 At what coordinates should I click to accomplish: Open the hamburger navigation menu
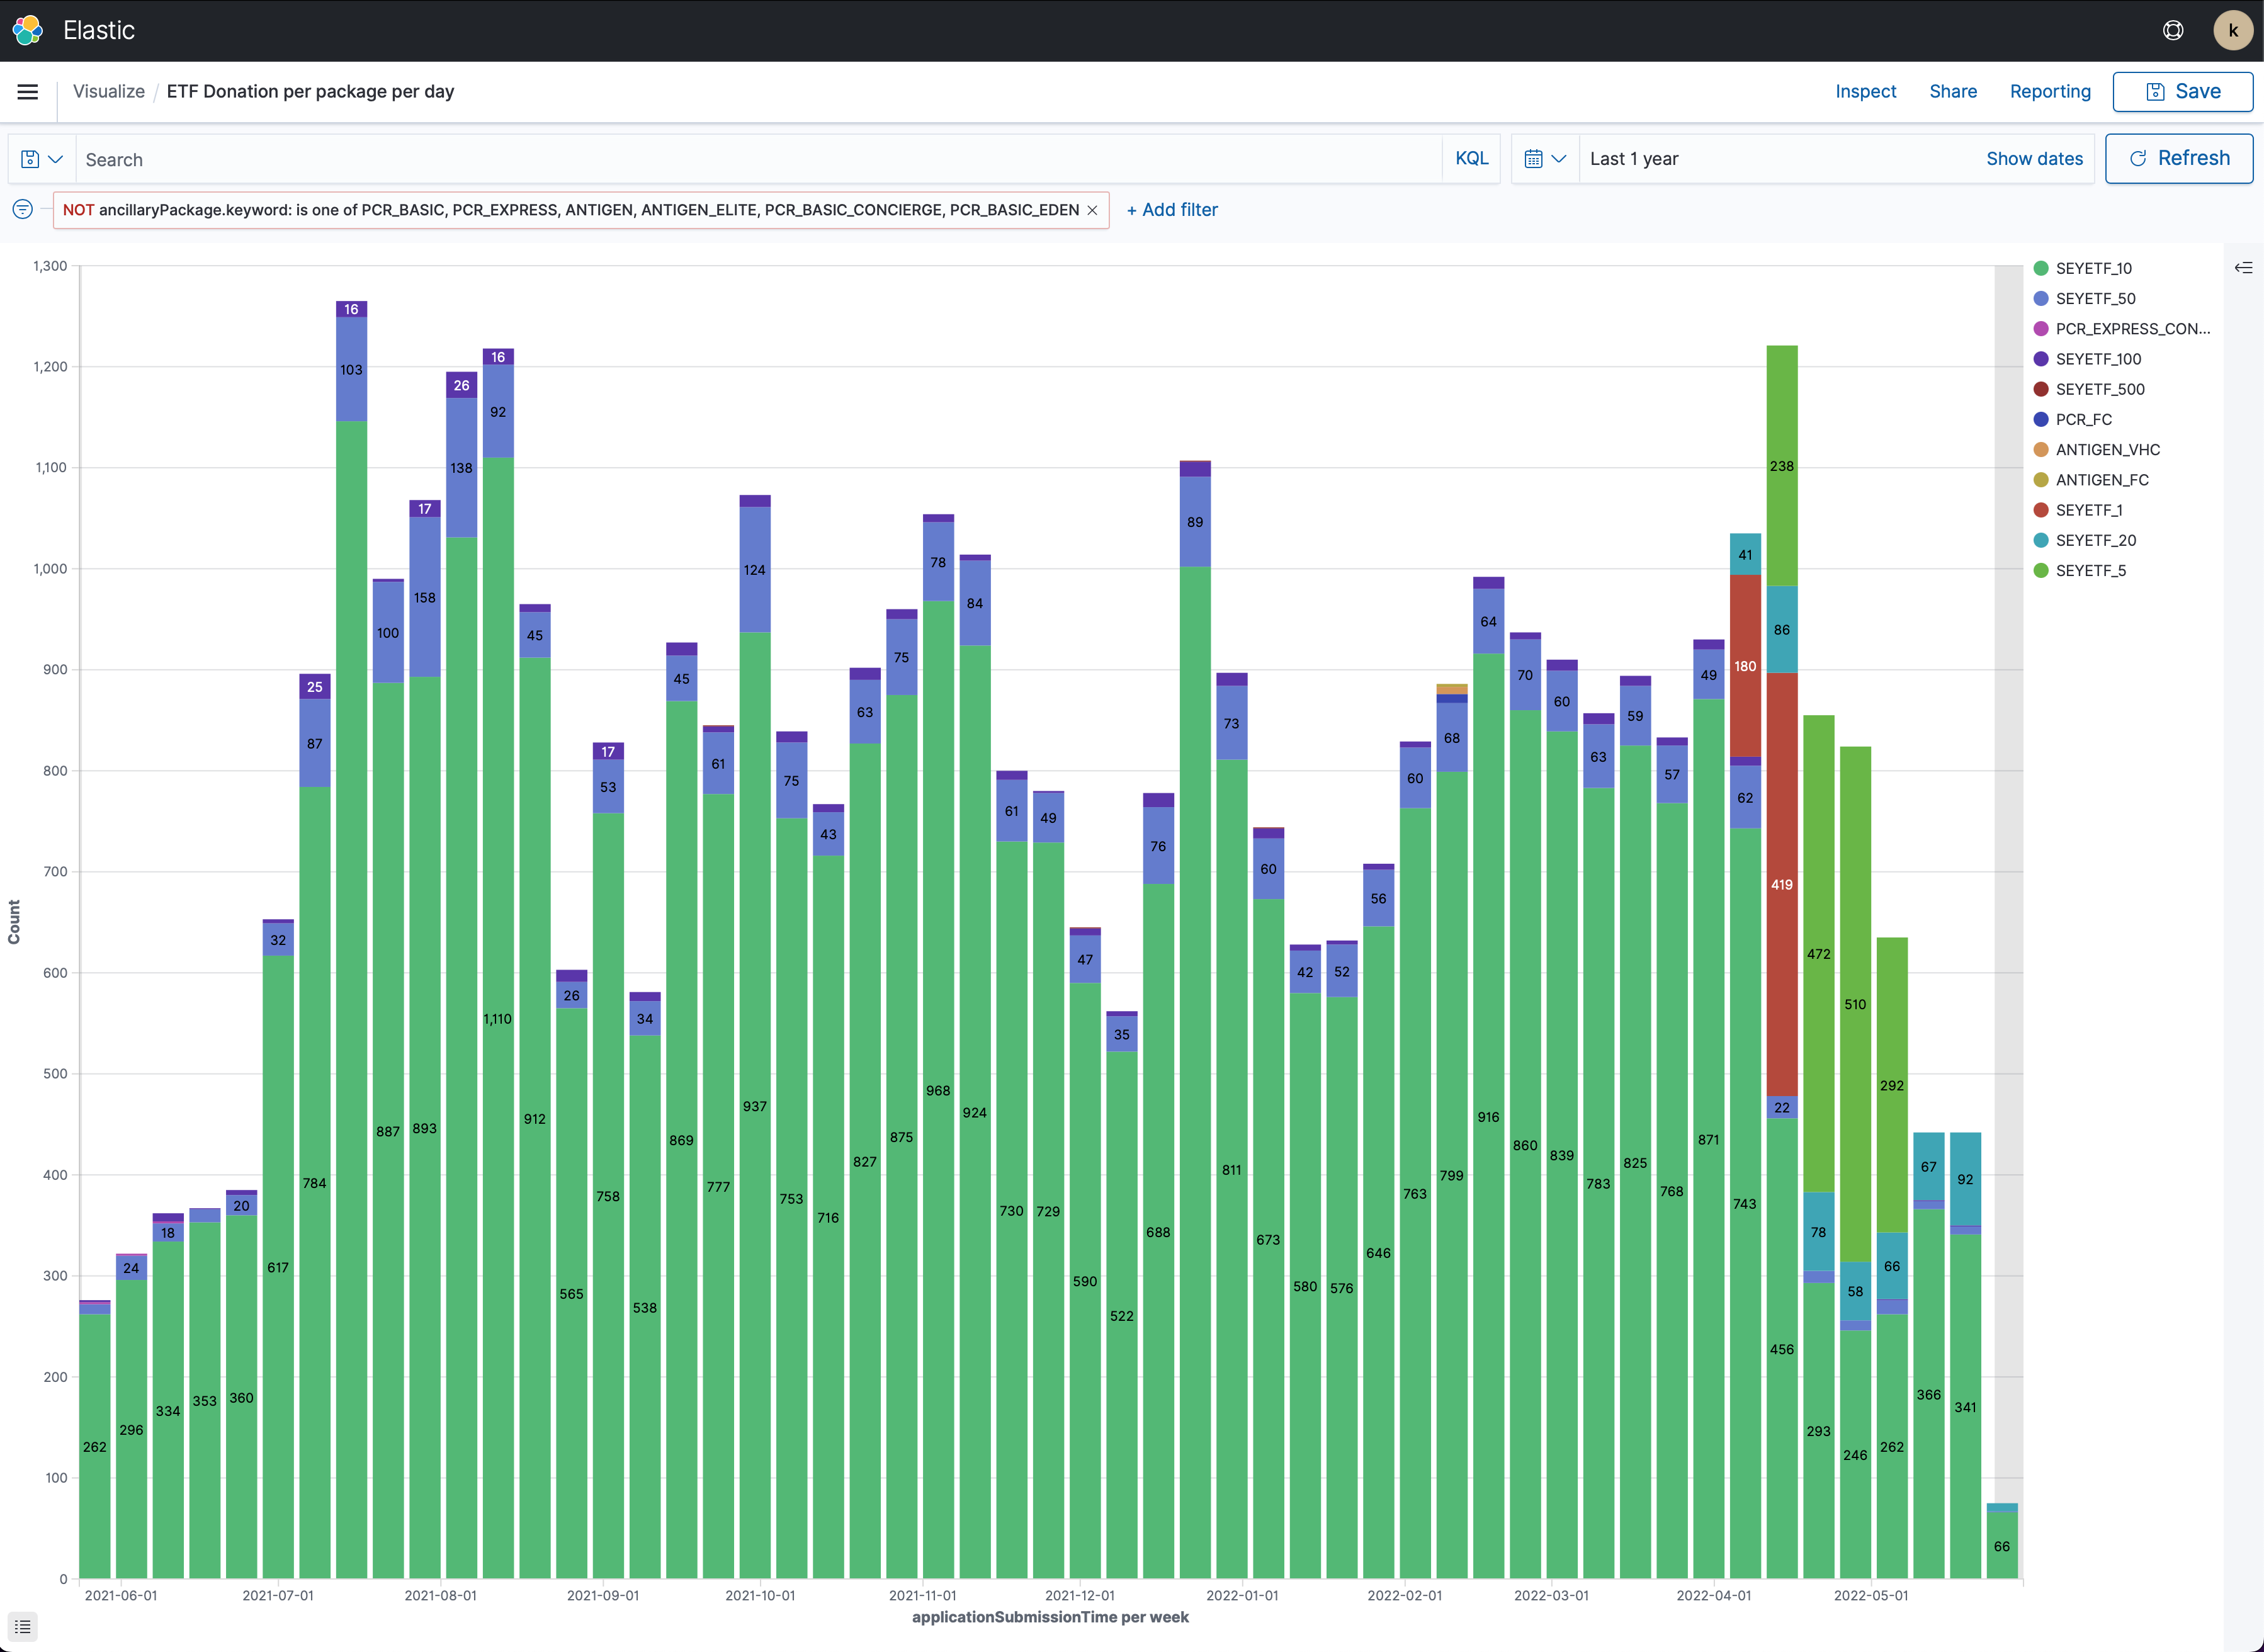click(28, 92)
